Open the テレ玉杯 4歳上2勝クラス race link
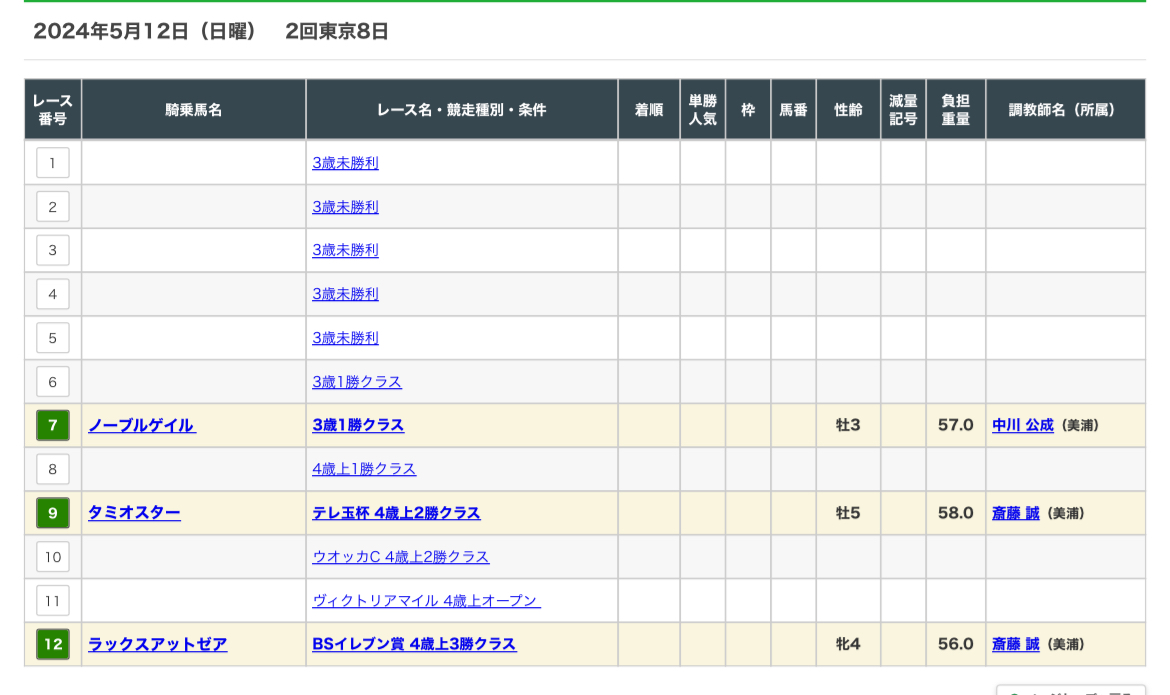 pyautogui.click(x=396, y=513)
